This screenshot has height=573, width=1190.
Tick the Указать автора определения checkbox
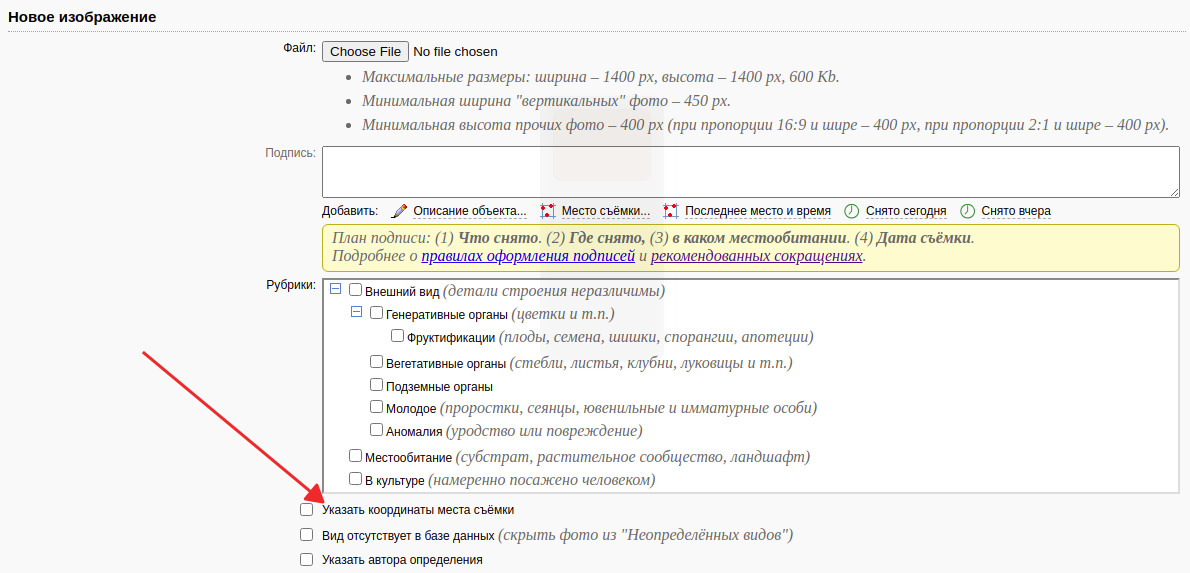307,560
